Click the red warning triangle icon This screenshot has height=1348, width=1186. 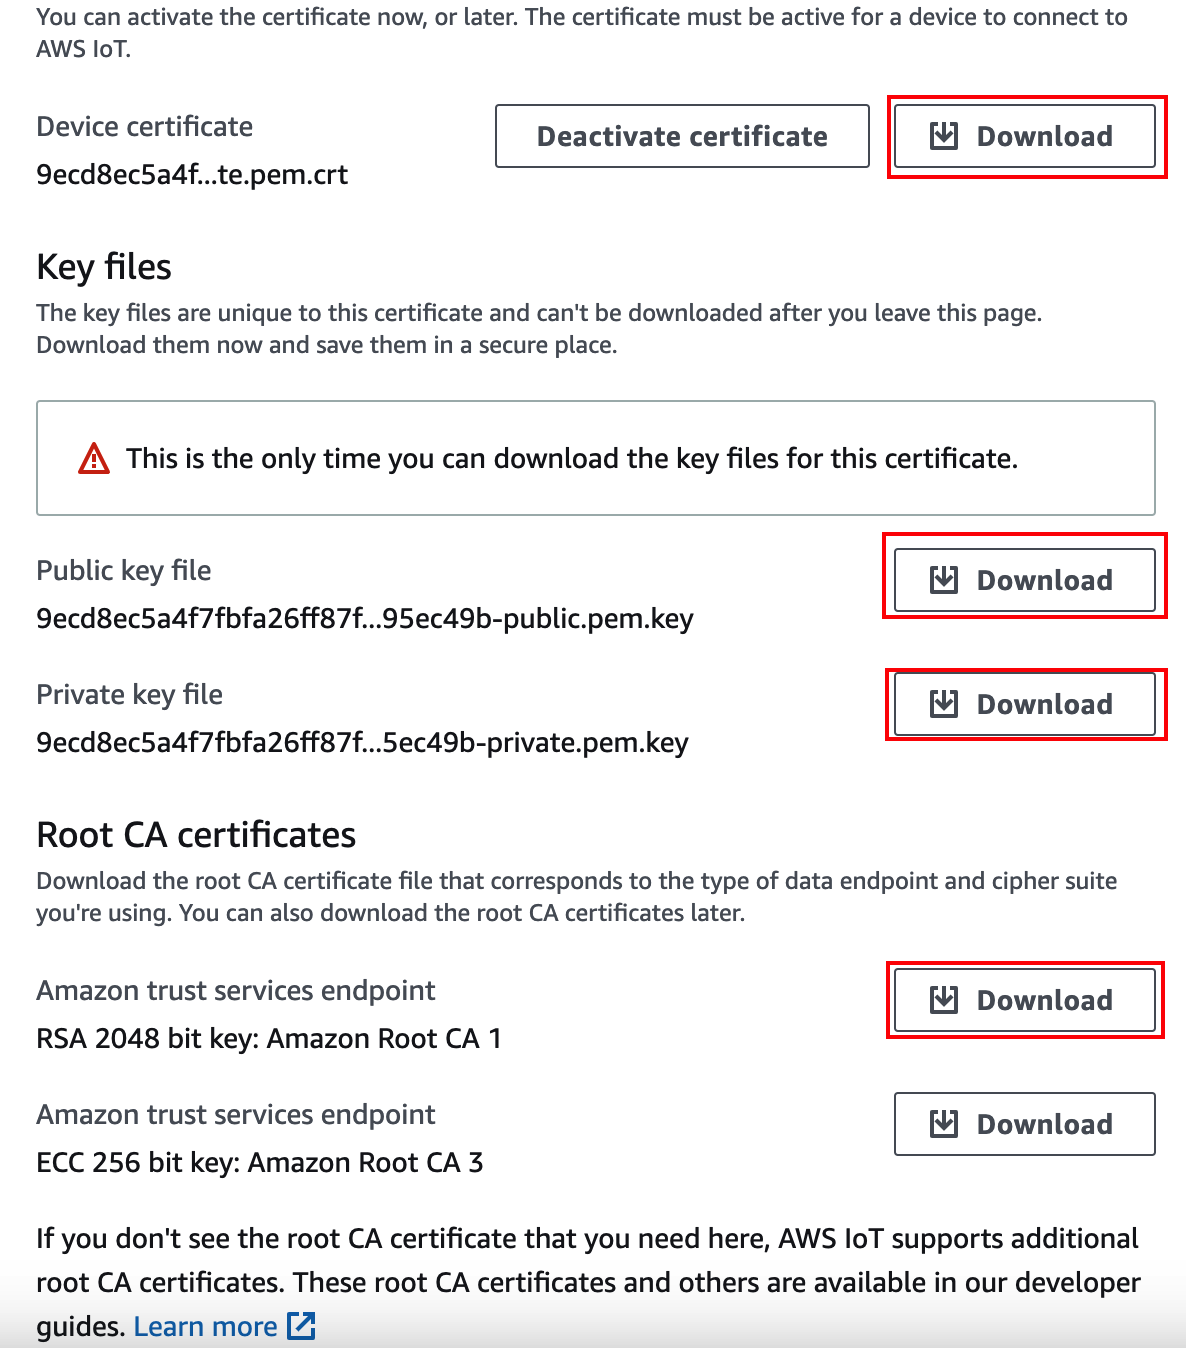(x=93, y=458)
